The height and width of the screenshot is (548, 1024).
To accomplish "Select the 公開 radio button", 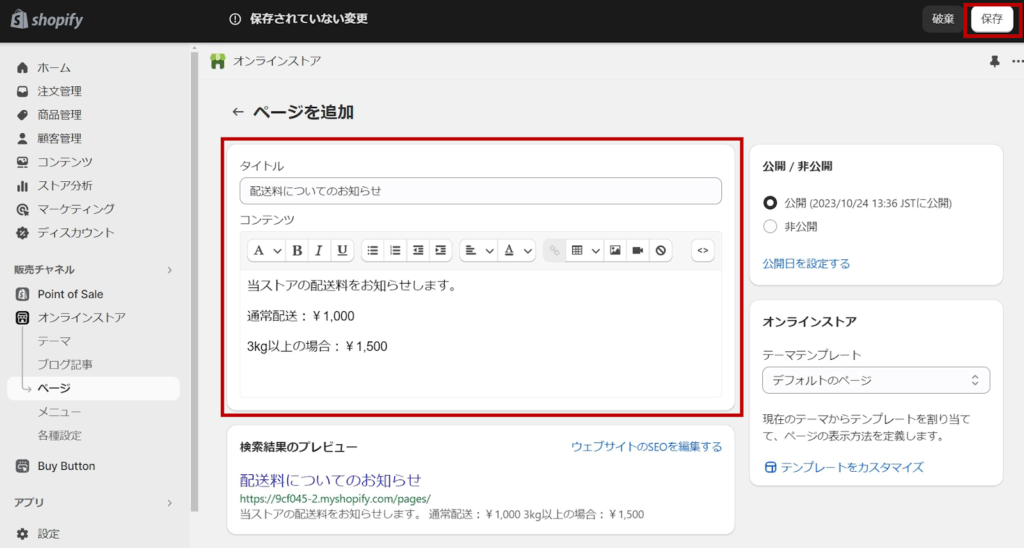I will point(770,202).
